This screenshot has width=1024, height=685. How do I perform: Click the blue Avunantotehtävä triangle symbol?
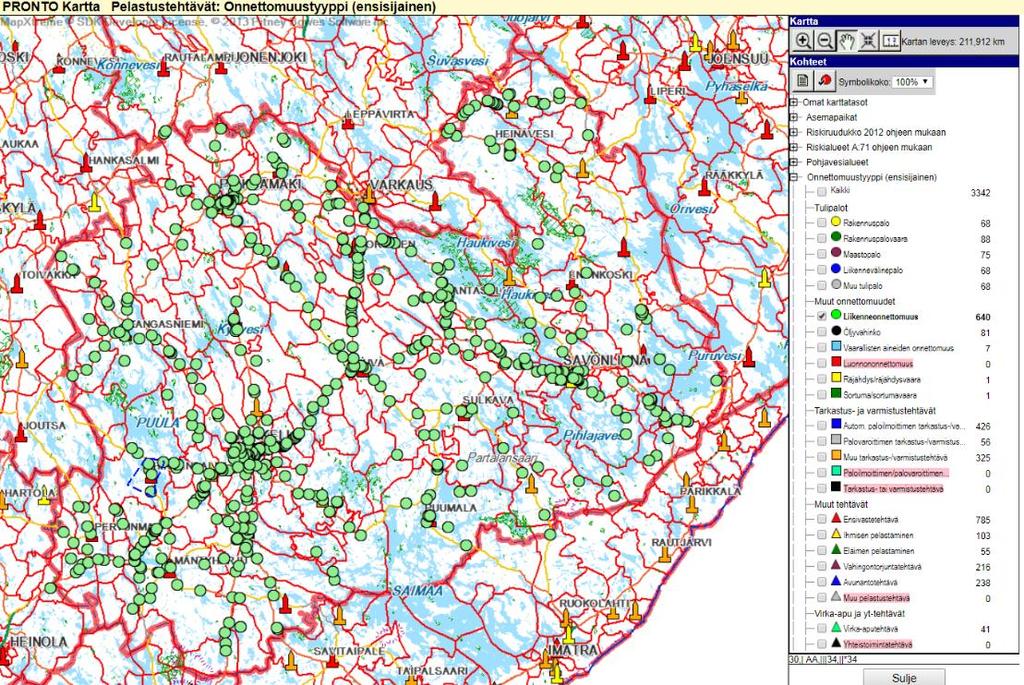836,581
